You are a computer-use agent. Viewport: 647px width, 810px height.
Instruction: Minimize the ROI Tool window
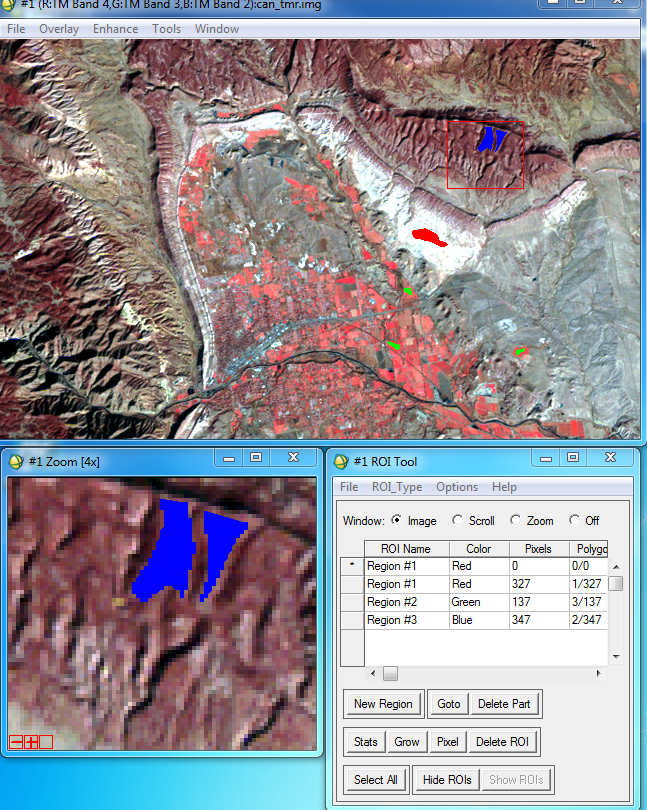pyautogui.click(x=546, y=458)
